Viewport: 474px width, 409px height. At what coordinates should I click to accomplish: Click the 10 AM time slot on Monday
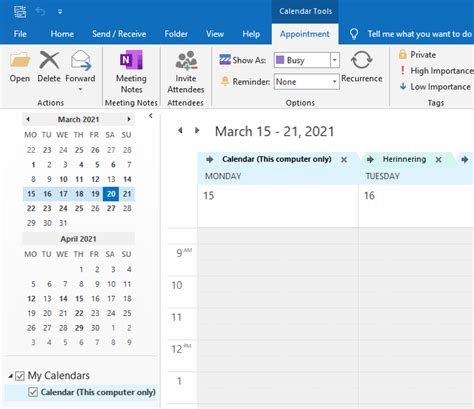point(278,292)
